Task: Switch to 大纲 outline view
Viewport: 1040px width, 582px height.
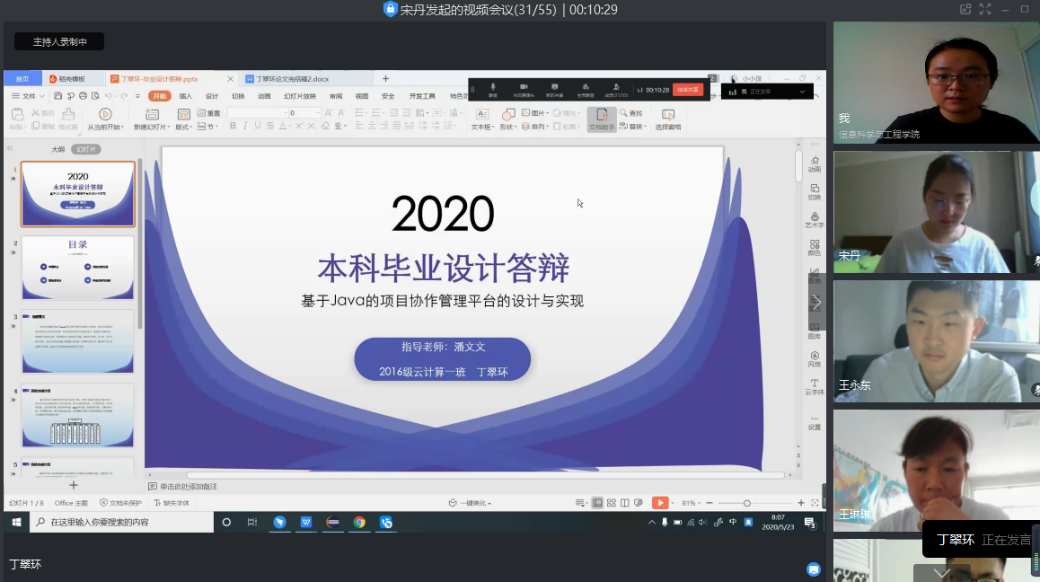Action: pyautogui.click(x=59, y=149)
